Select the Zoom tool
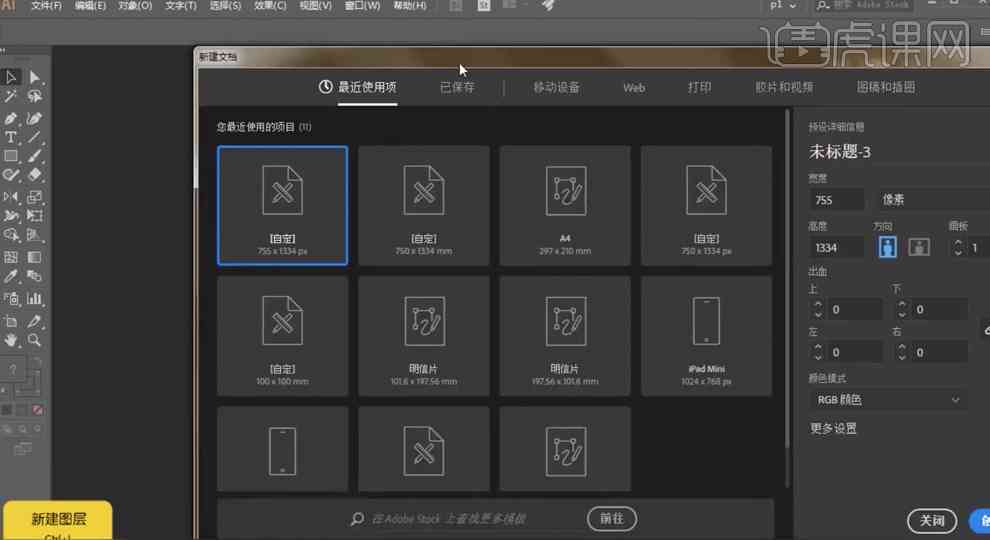Viewport: 990px width, 540px height. click(x=34, y=340)
